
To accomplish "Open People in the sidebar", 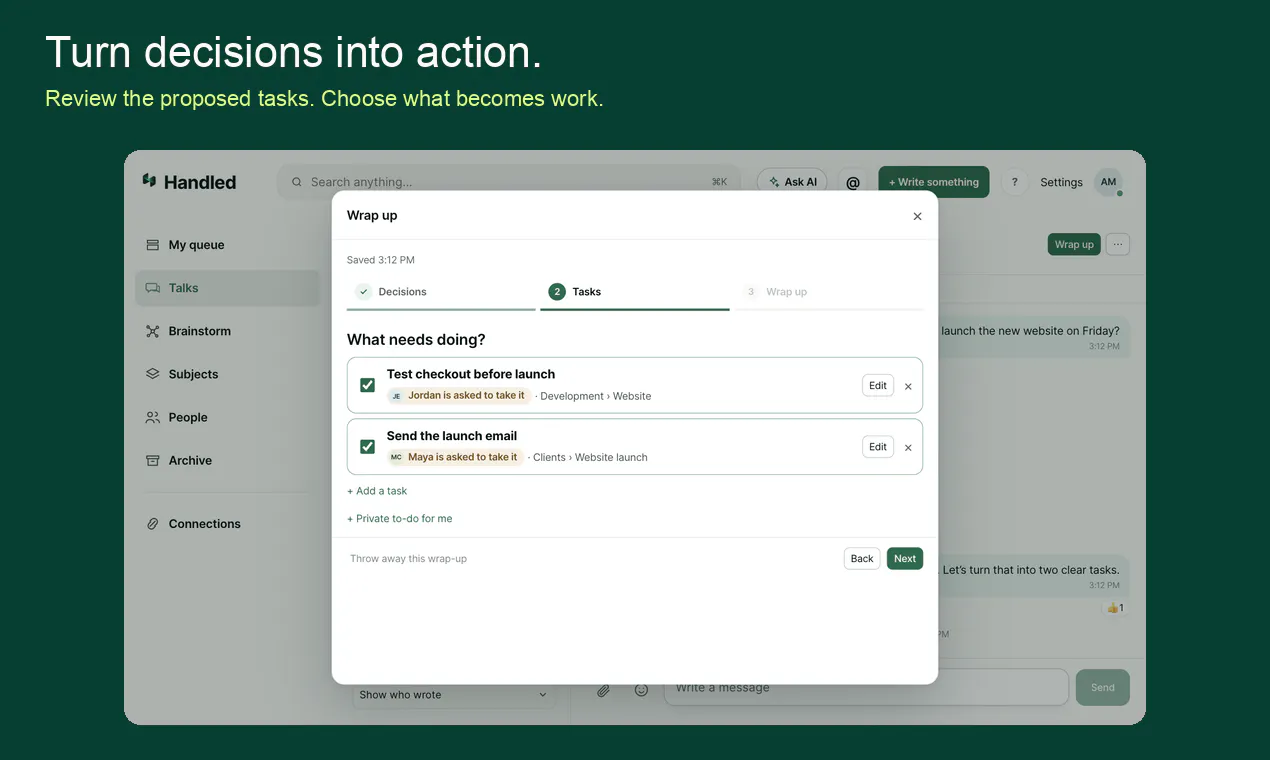I will 227,417.
